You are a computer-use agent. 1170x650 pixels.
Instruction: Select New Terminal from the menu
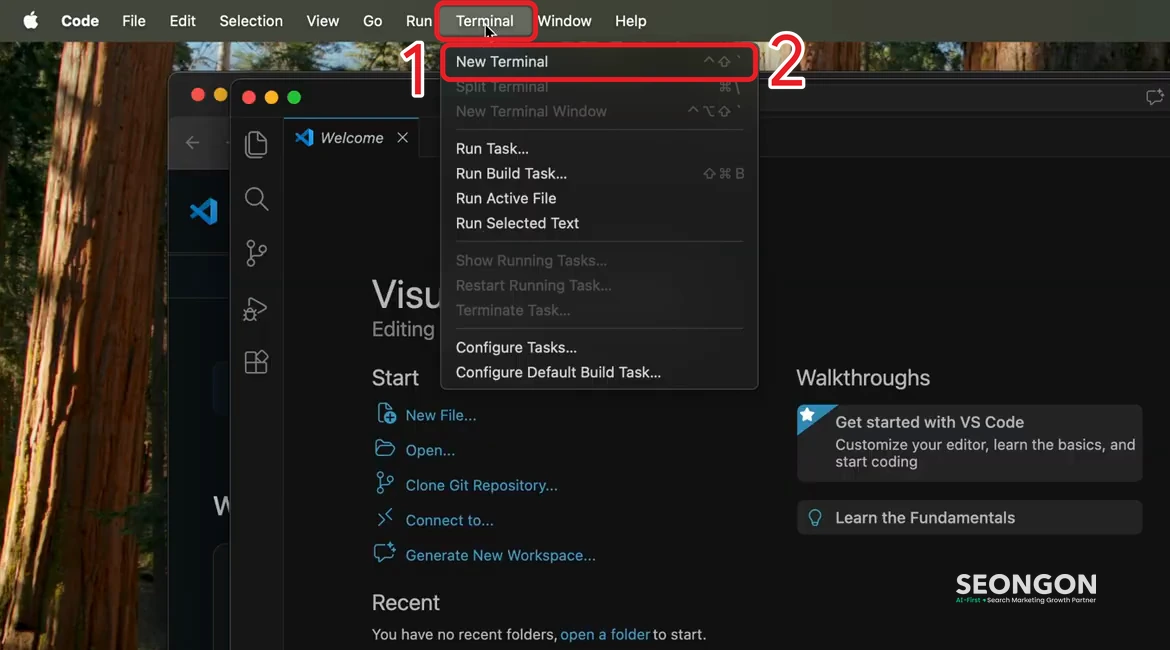pyautogui.click(x=599, y=62)
